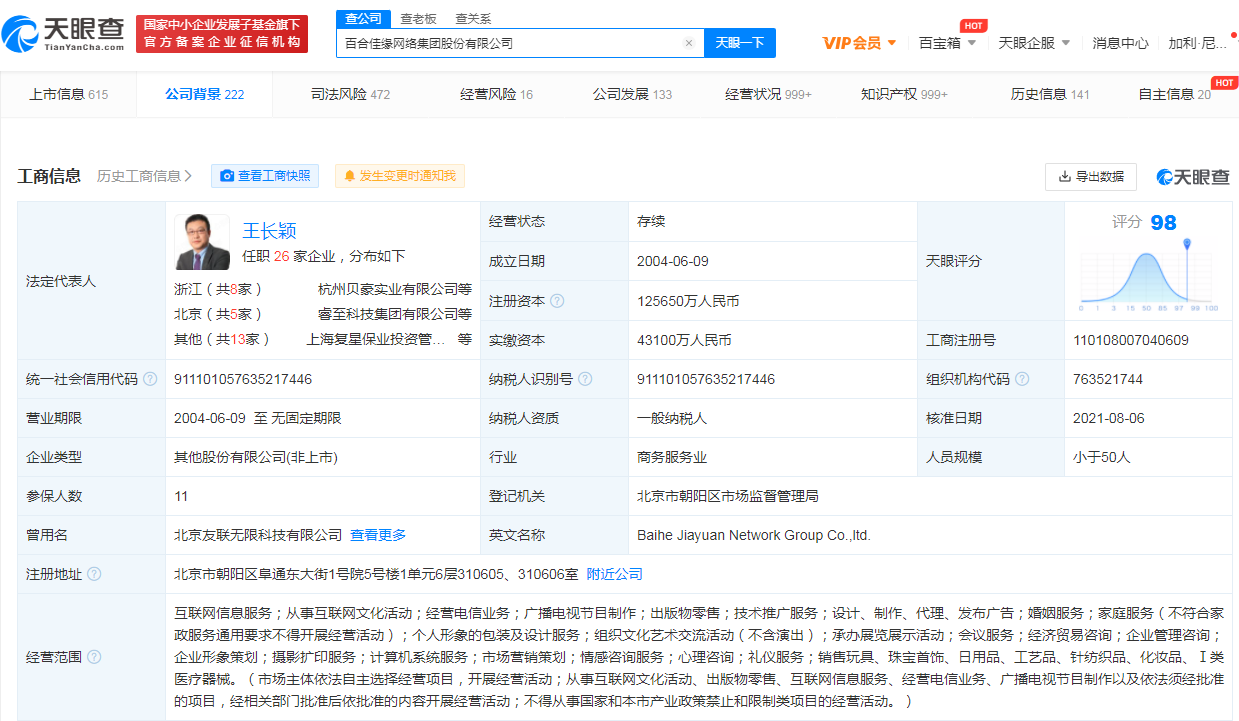Switch to the 查关系 search tab
This screenshot has height=721, width=1239.
[x=473, y=18]
